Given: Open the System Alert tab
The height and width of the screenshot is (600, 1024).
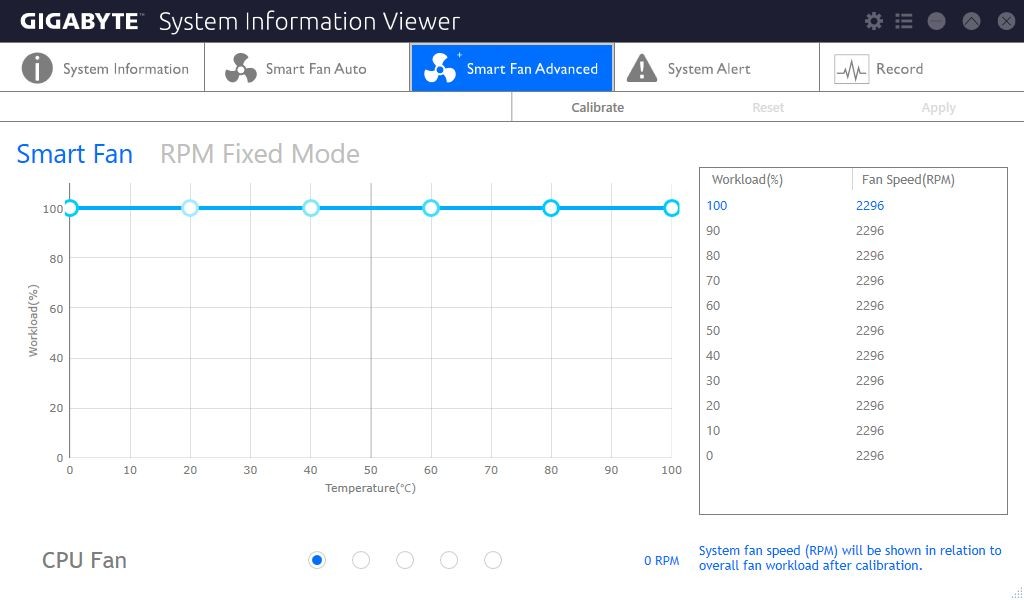Looking at the screenshot, I should click(716, 67).
